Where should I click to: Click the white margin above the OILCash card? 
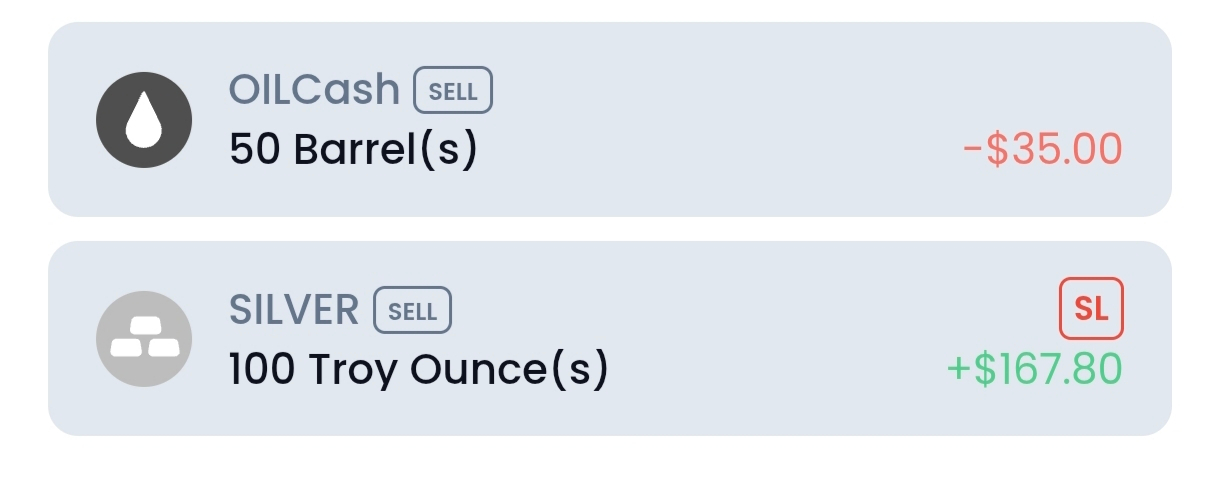click(610, 11)
